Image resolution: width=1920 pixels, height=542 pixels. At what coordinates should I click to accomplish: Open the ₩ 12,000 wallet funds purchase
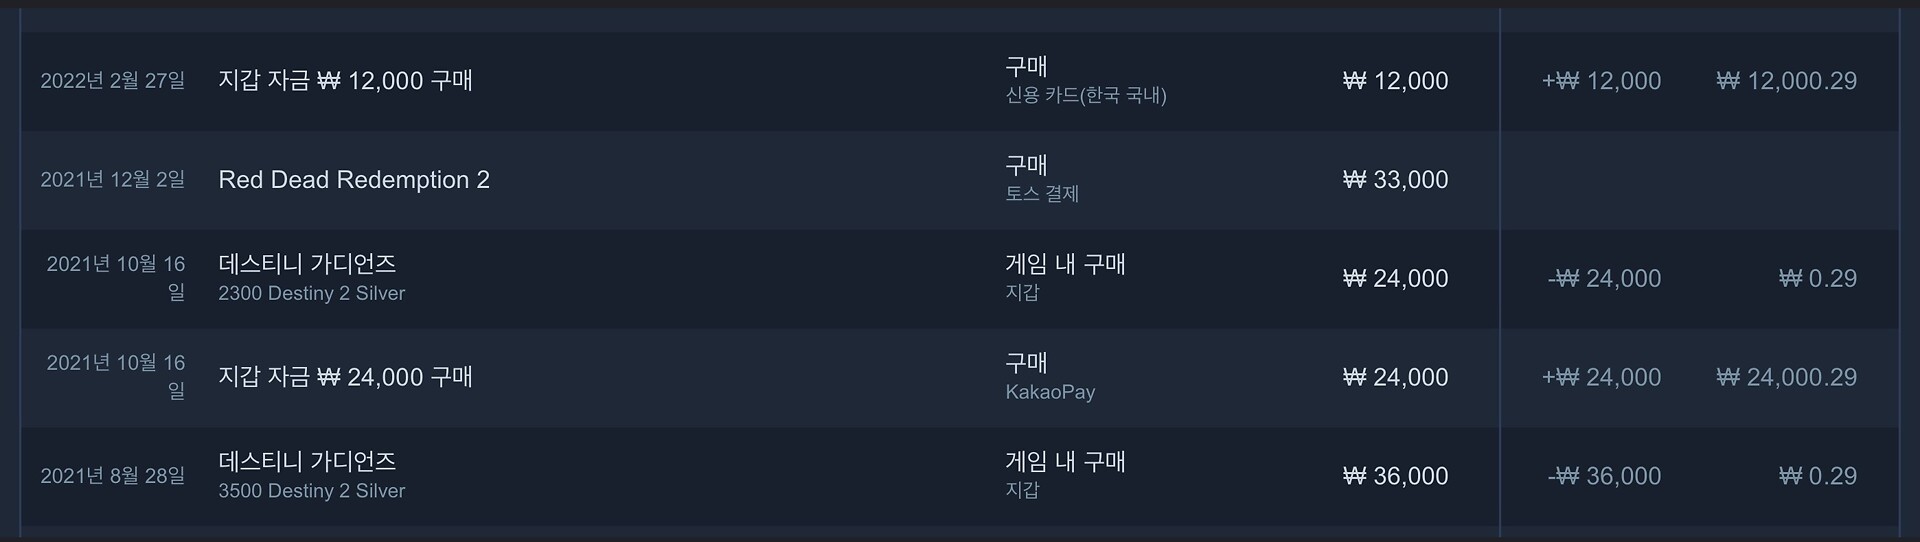345,81
